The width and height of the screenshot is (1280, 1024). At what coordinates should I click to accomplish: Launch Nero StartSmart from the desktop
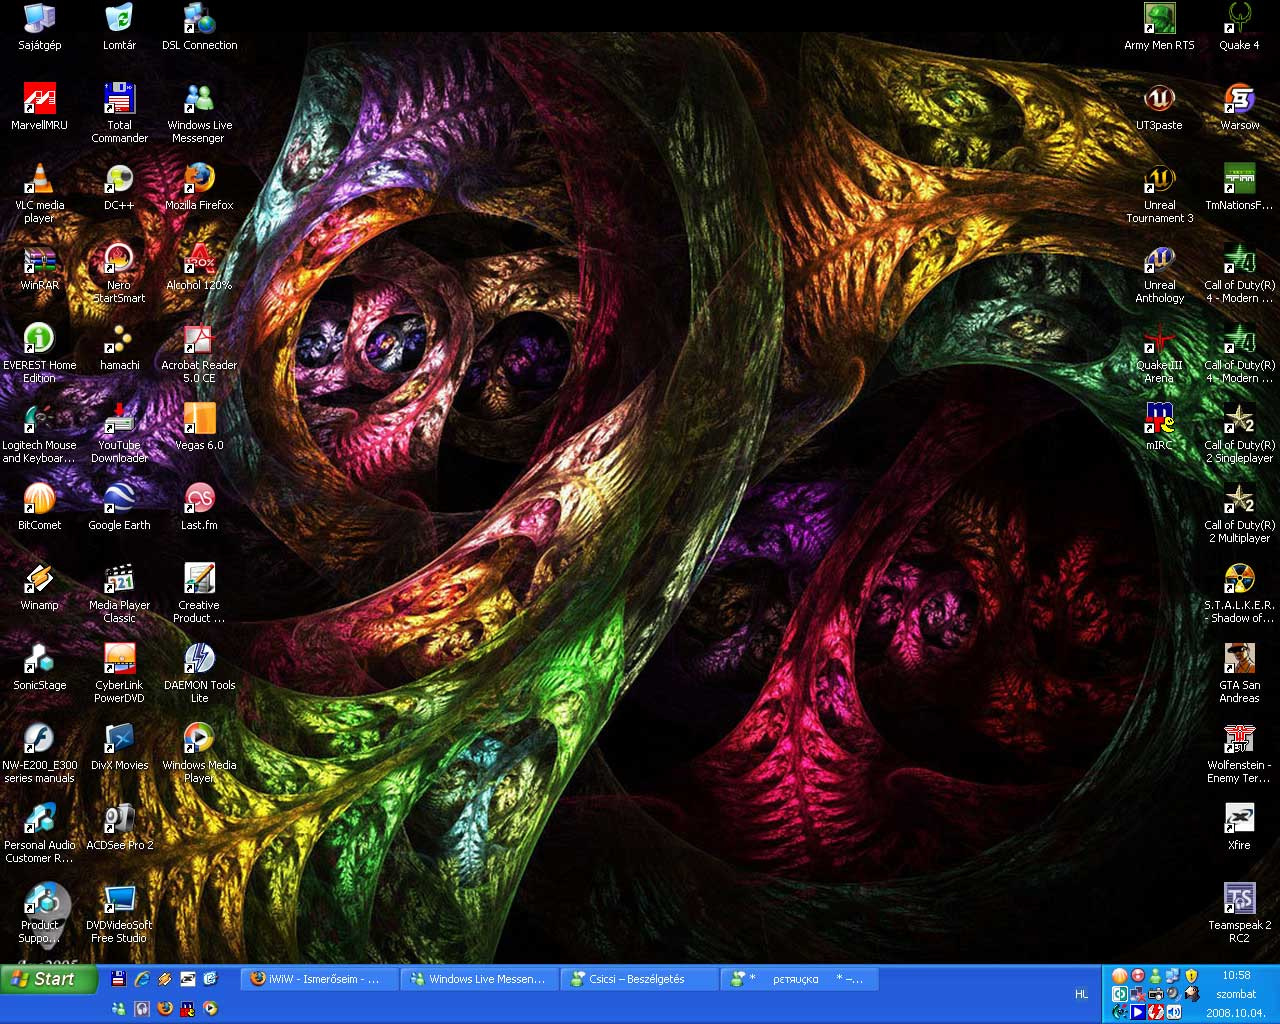tap(120, 273)
